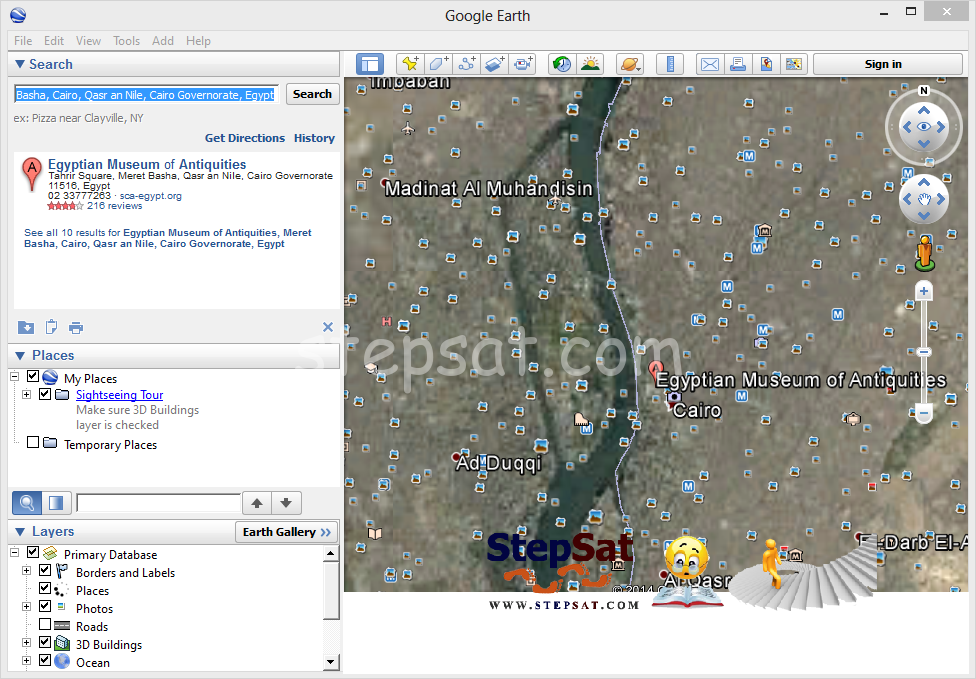Check the Temporary Places checkbox
The height and width of the screenshot is (679, 976).
click(34, 443)
